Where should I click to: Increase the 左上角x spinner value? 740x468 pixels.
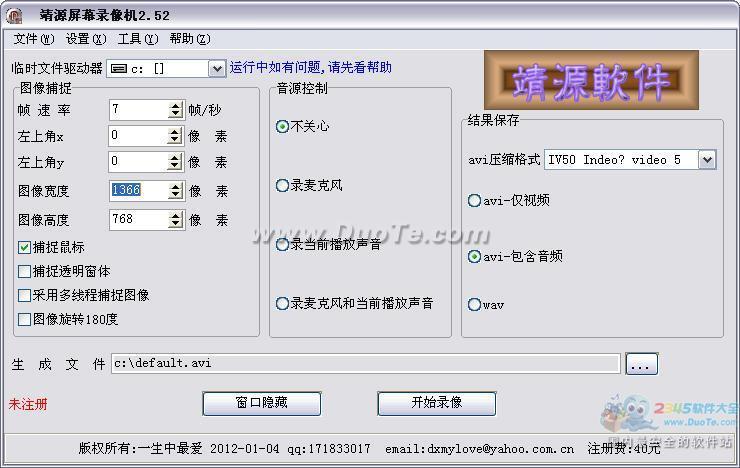click(x=176, y=131)
